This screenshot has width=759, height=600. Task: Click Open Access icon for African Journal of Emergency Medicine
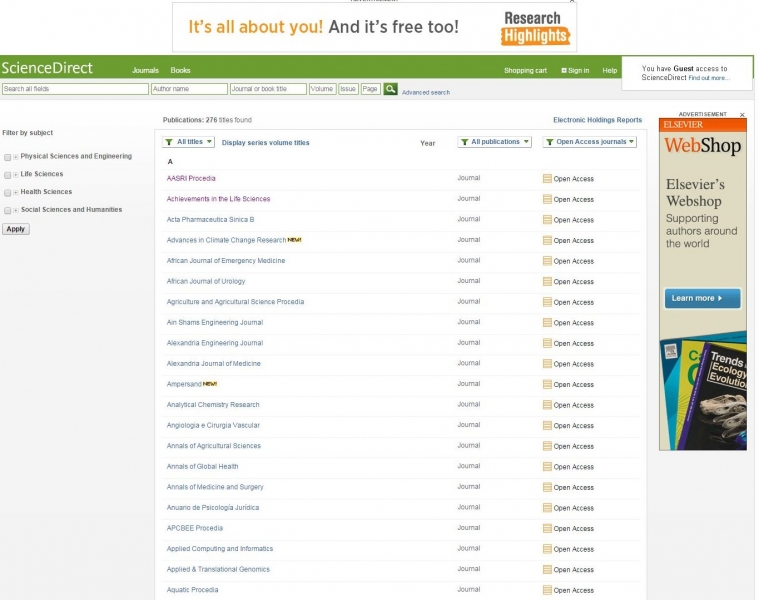tap(547, 261)
